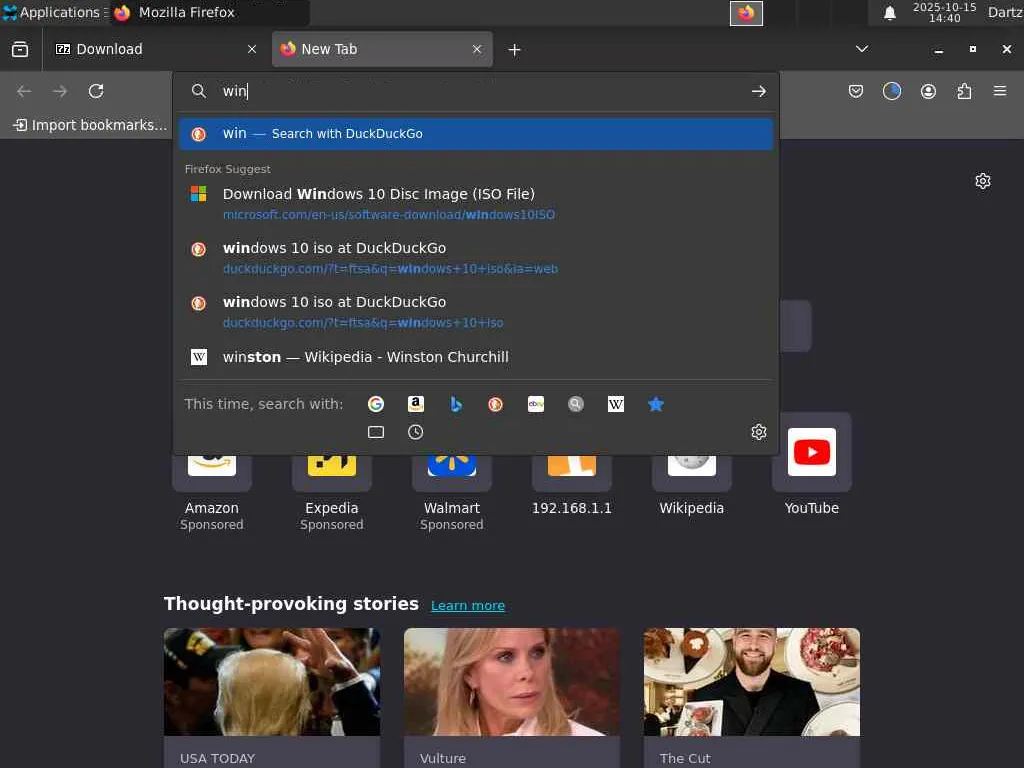
Task: Open new tab with plus button
Action: click(x=515, y=50)
